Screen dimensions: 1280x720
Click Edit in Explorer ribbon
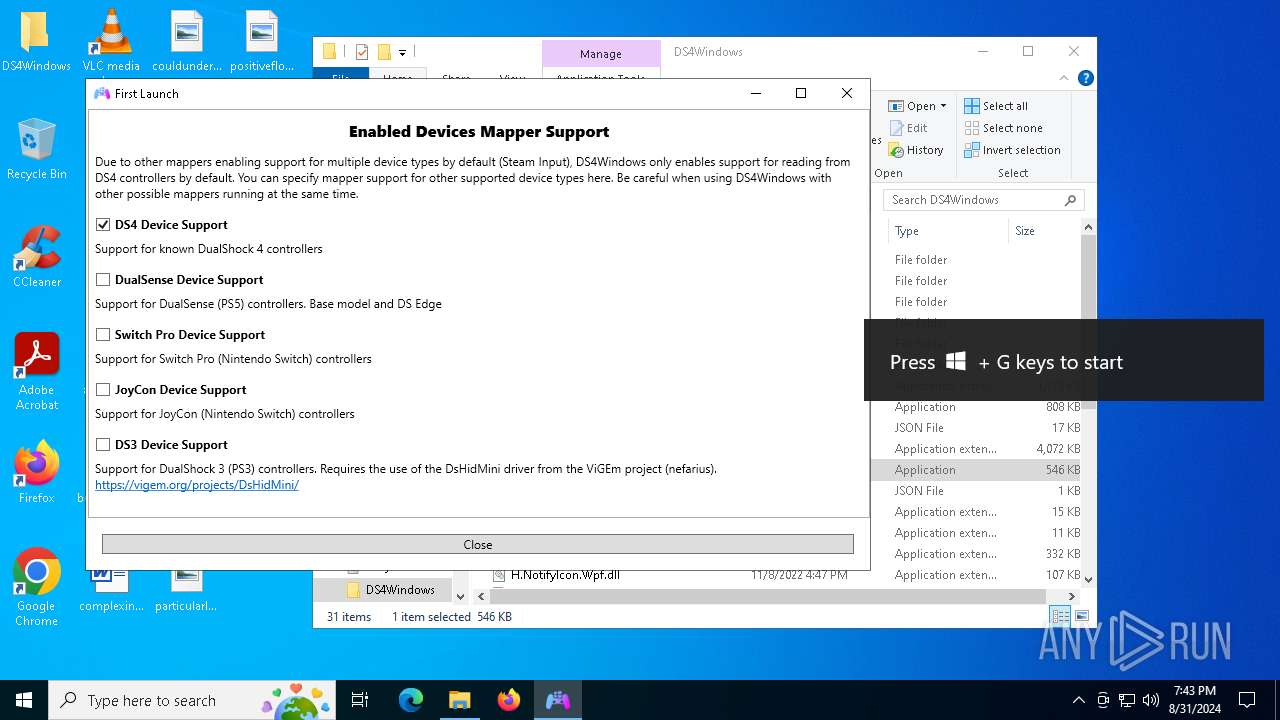coord(908,128)
